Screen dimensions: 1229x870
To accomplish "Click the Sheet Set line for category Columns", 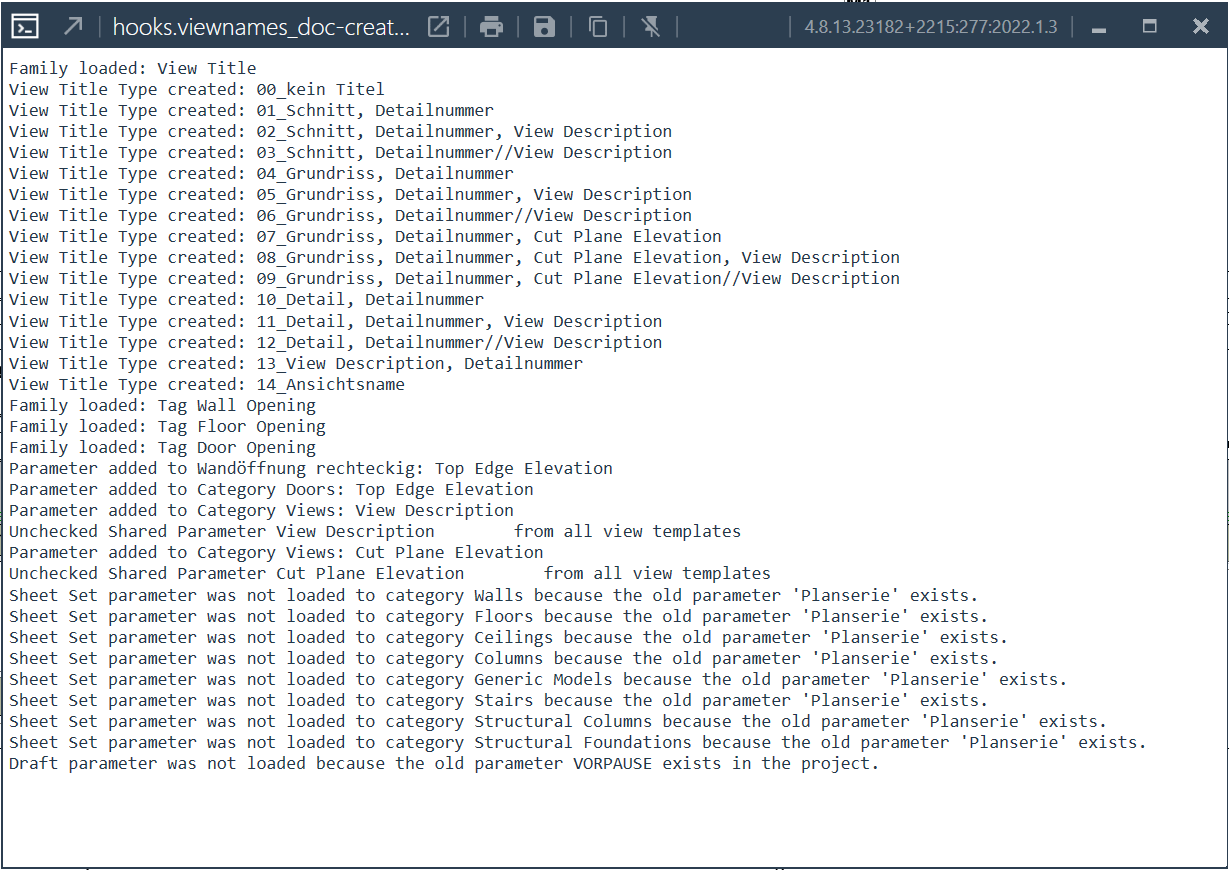I will 504,659.
